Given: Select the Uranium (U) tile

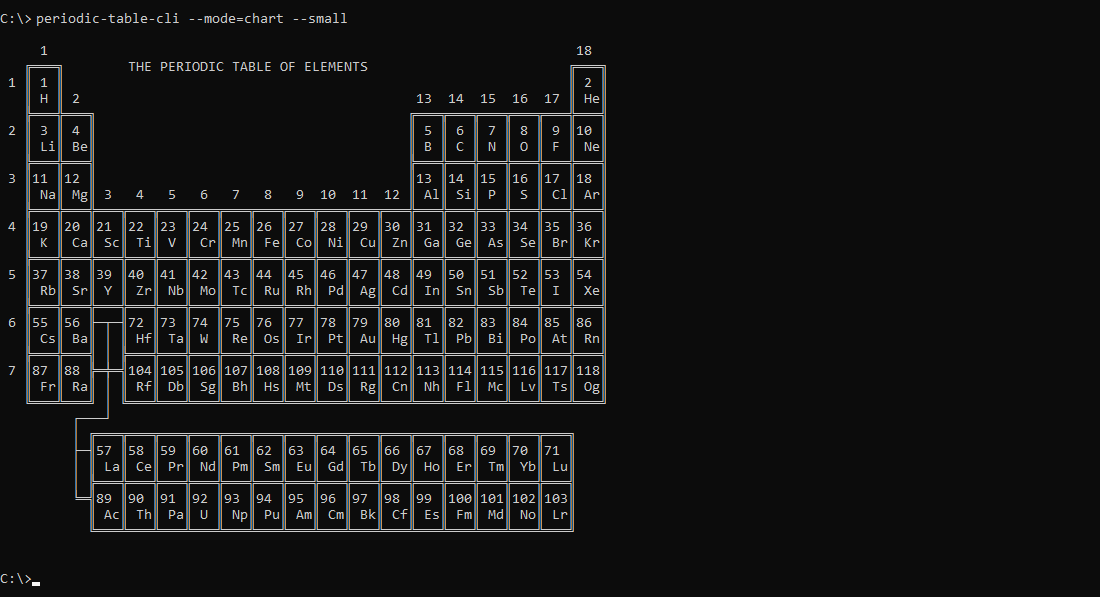Looking at the screenshot, I should (x=203, y=508).
